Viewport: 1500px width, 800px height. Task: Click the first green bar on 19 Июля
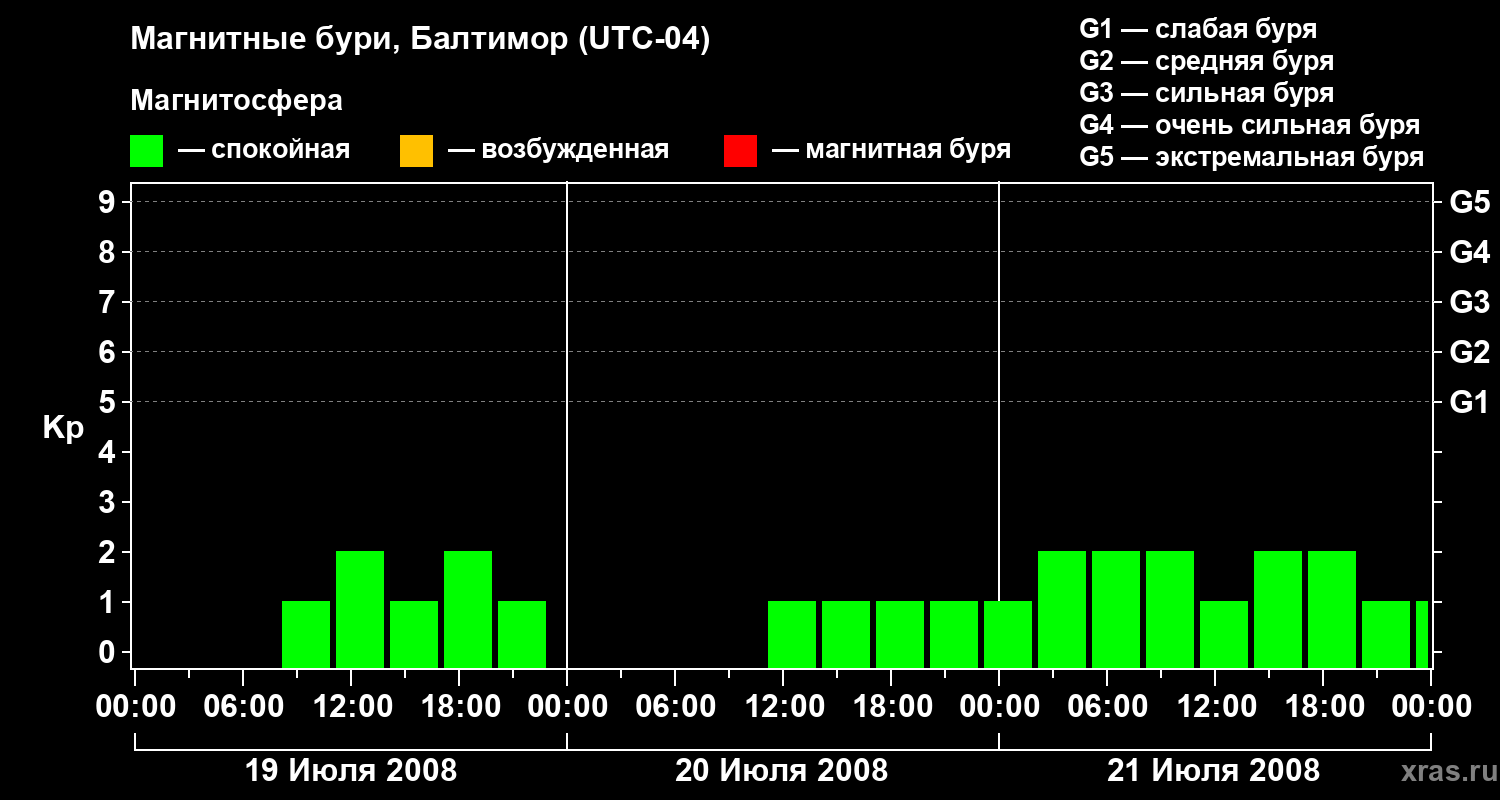pyautogui.click(x=306, y=634)
